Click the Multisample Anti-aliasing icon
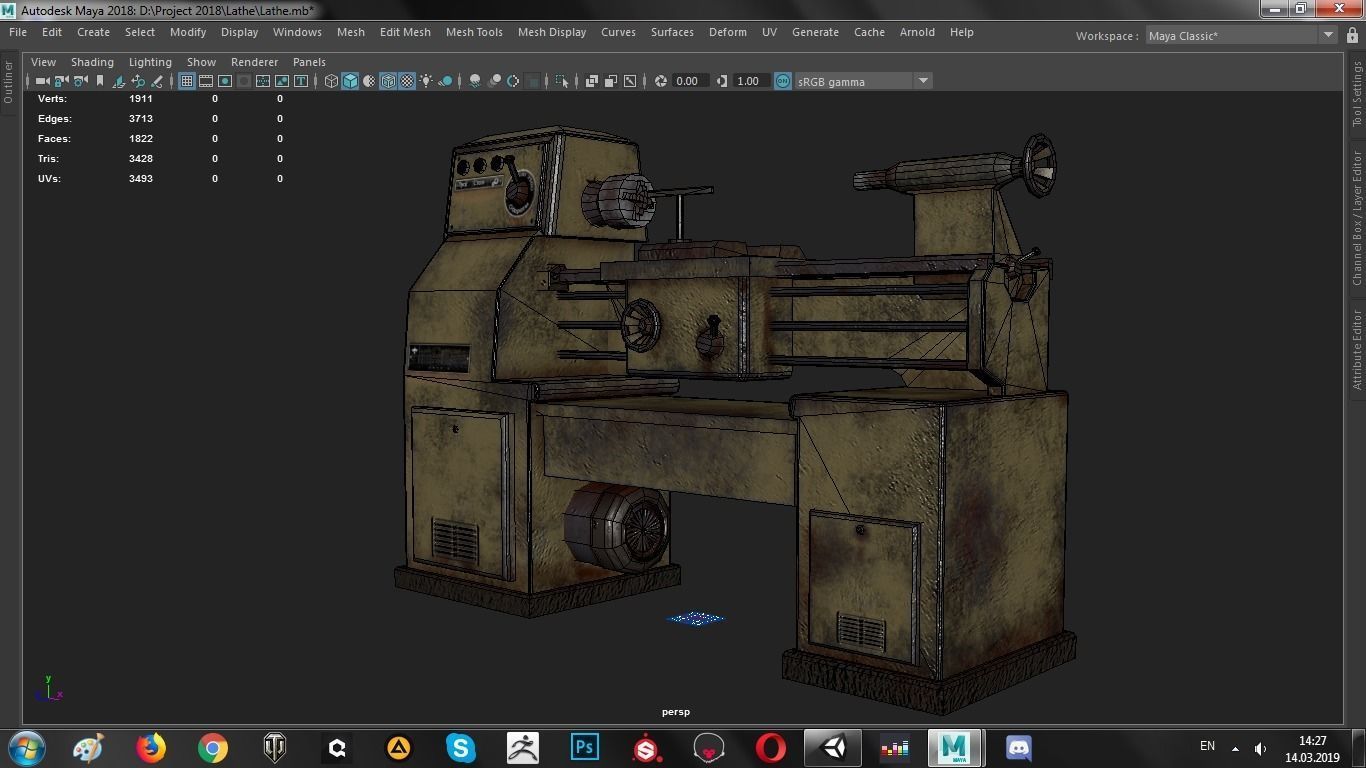Screen dimensions: 1366x770 tap(513, 81)
